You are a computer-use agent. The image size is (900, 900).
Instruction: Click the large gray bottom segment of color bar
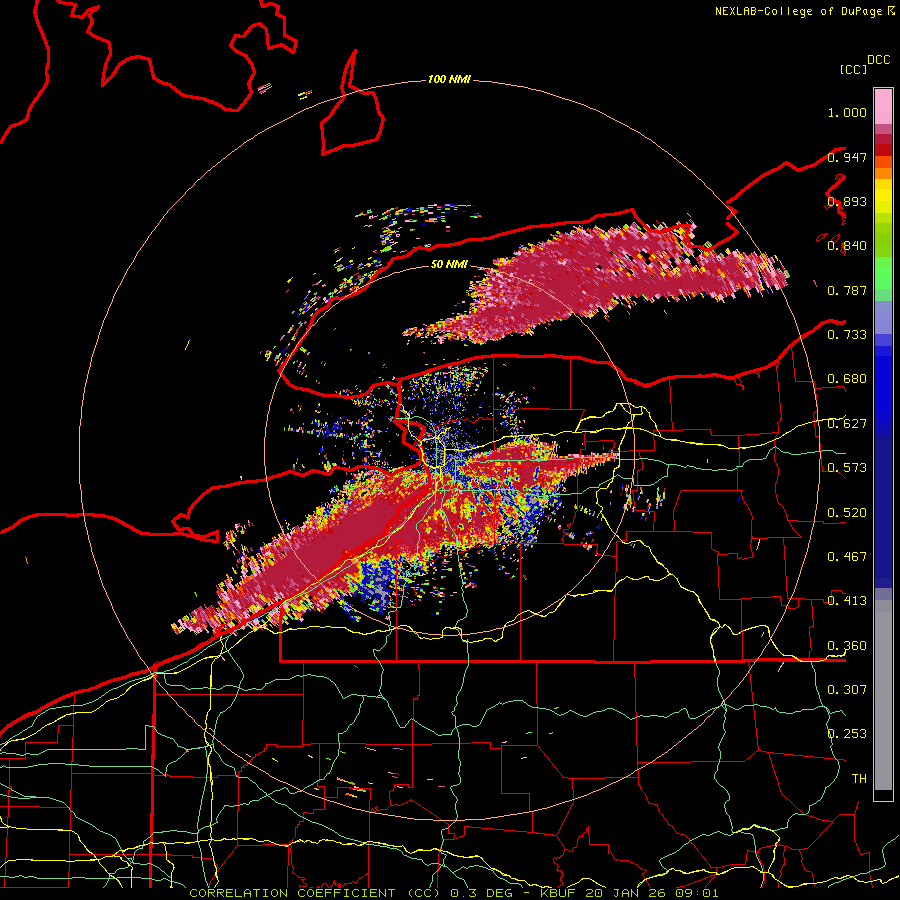point(883,695)
